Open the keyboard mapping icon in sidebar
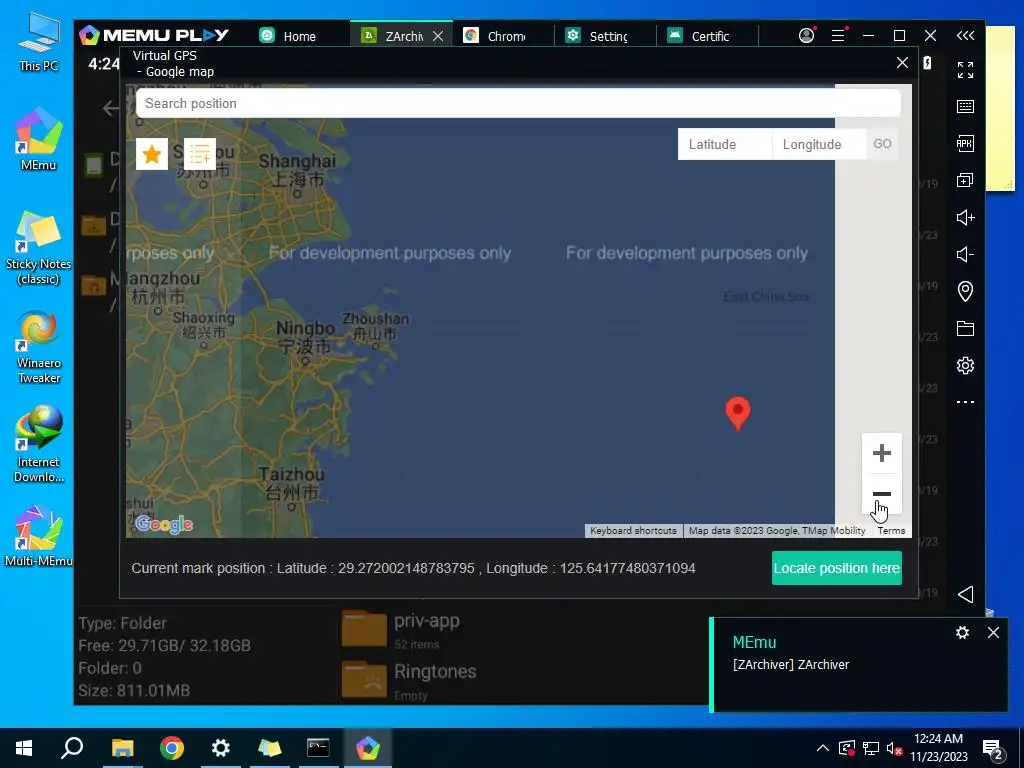Screen dimensions: 1024x768 [965, 106]
